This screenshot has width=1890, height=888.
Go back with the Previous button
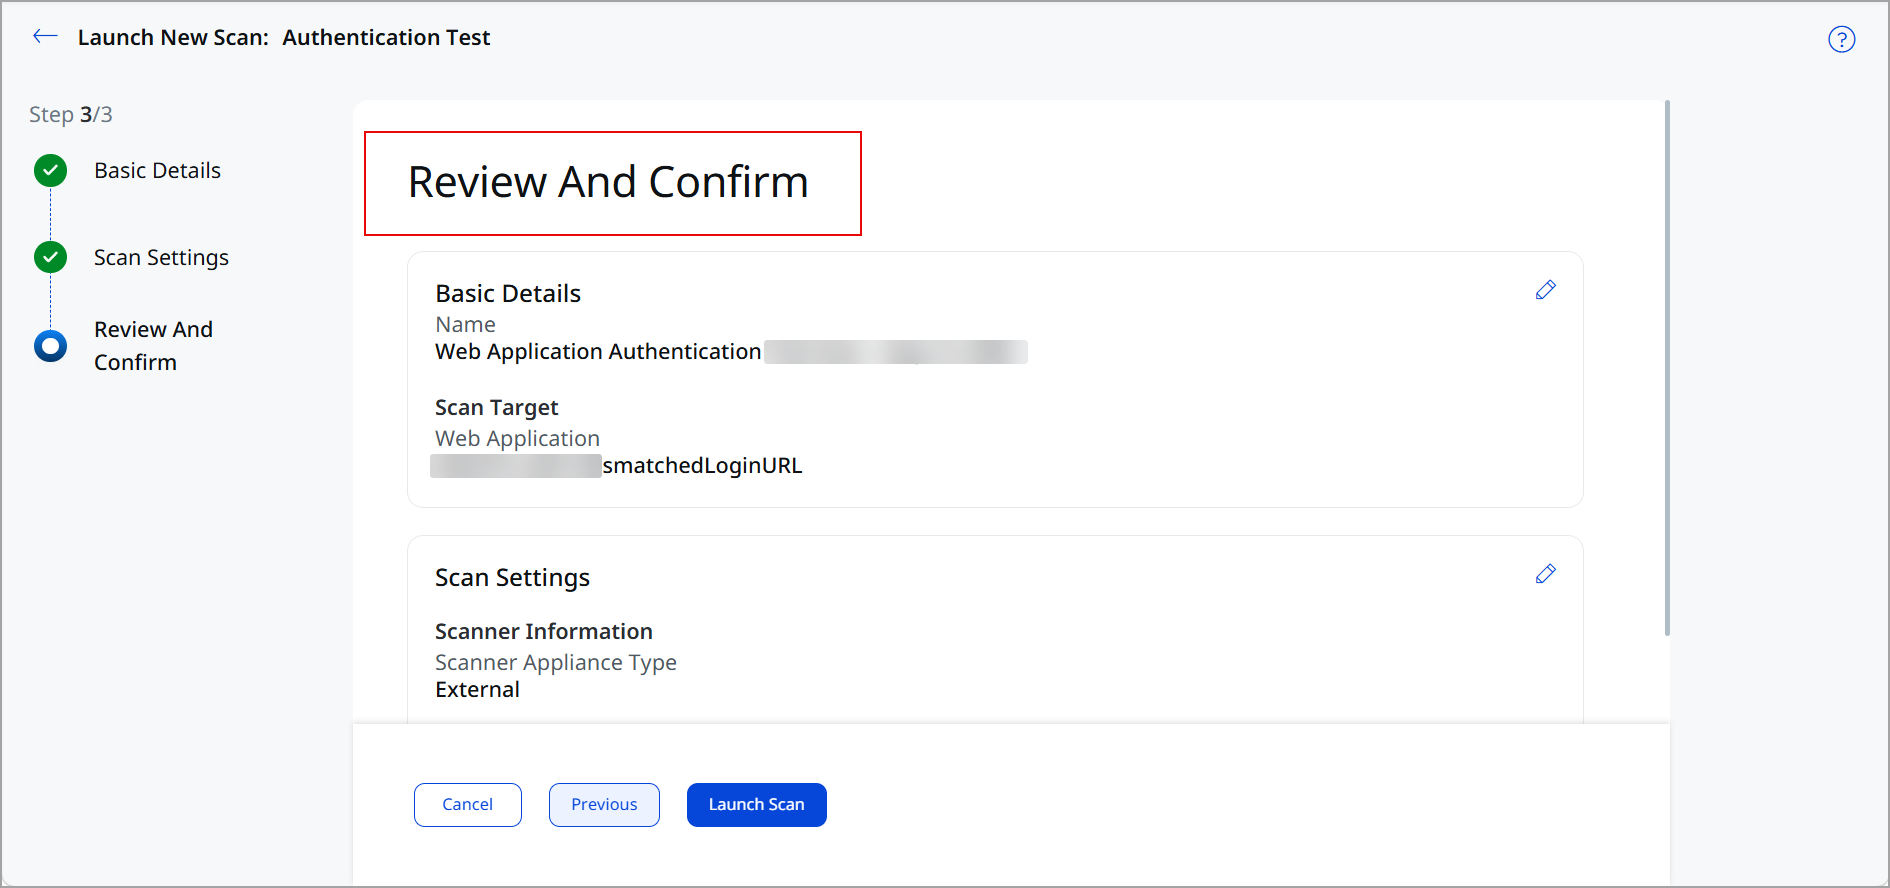(x=604, y=805)
